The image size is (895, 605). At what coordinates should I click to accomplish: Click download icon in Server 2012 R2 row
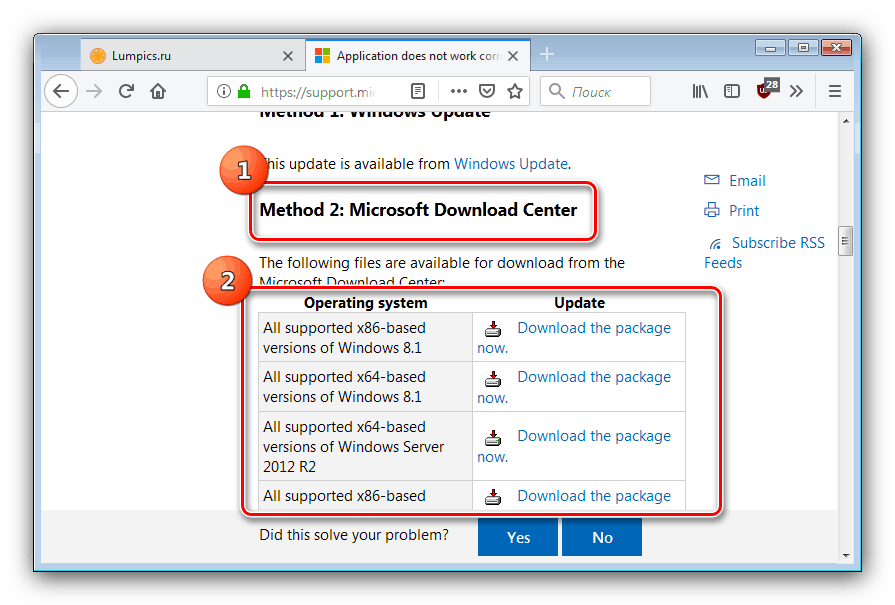pyautogui.click(x=493, y=438)
